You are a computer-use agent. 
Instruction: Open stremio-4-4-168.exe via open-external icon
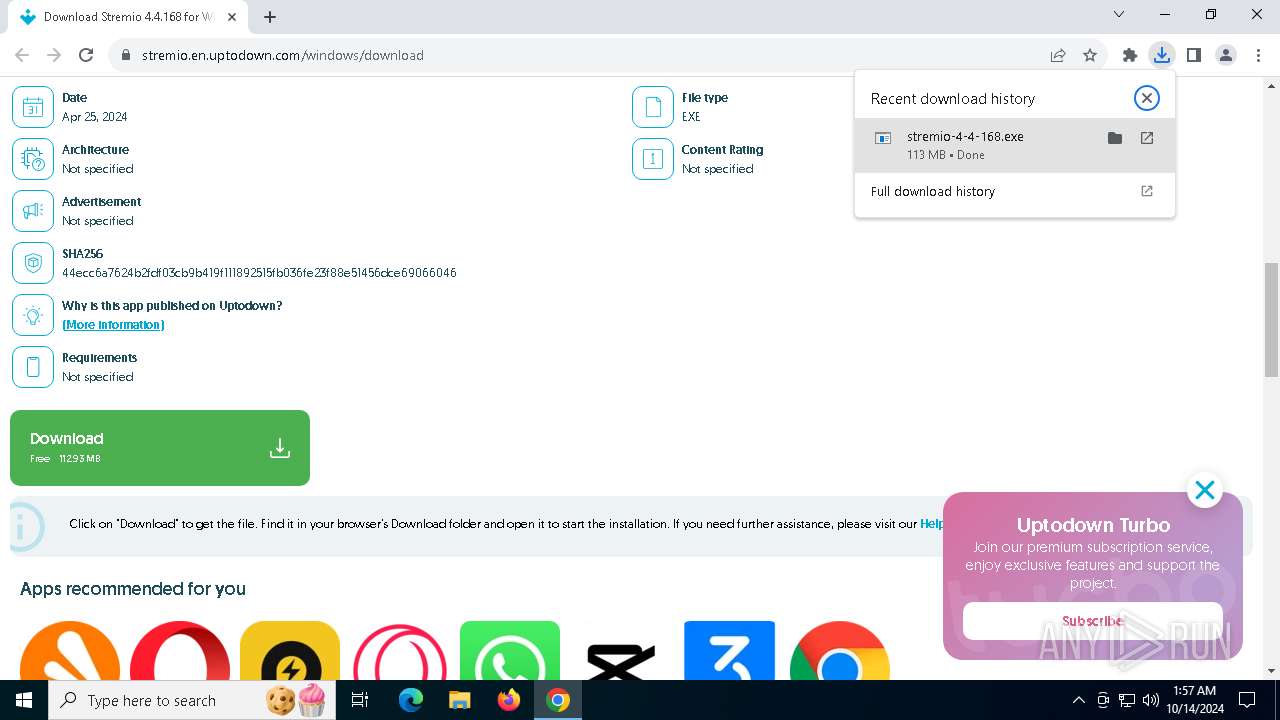tap(1147, 138)
